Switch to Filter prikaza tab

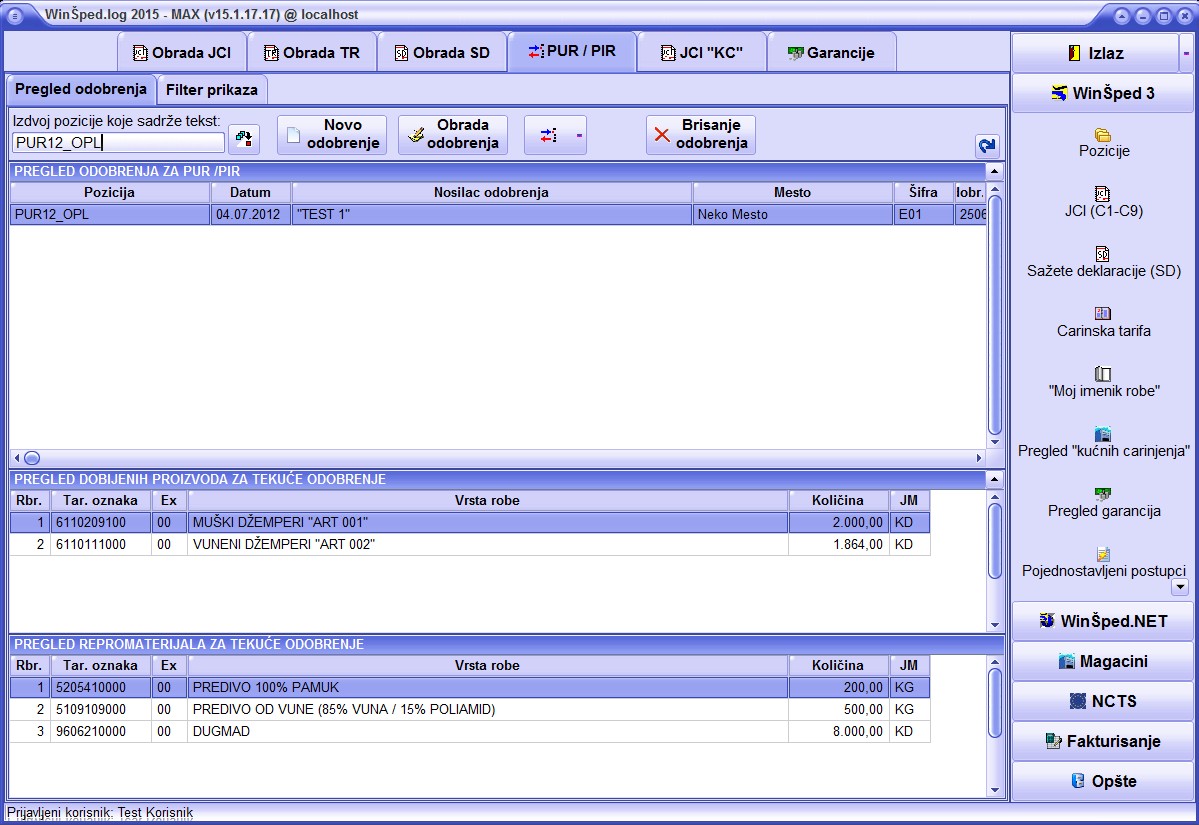pyautogui.click(x=212, y=90)
